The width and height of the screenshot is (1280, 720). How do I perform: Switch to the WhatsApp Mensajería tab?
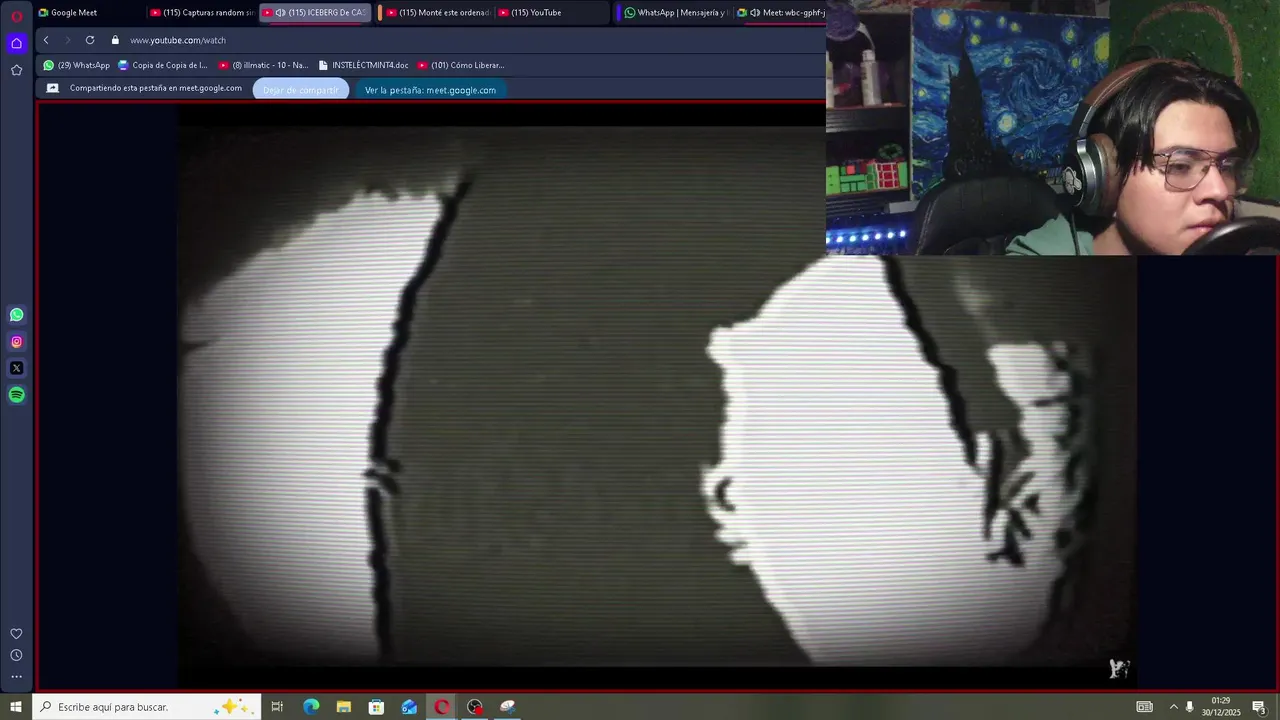(x=675, y=13)
